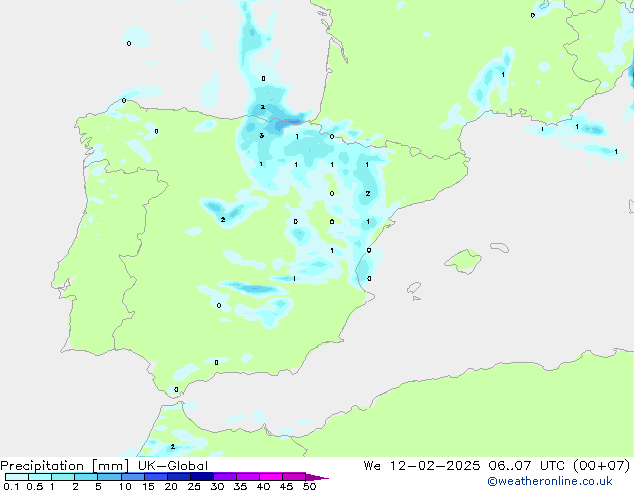Screen dimensions: 634x490
Task: Click the 15–20 mm legend color box
Action: [x=156, y=477]
